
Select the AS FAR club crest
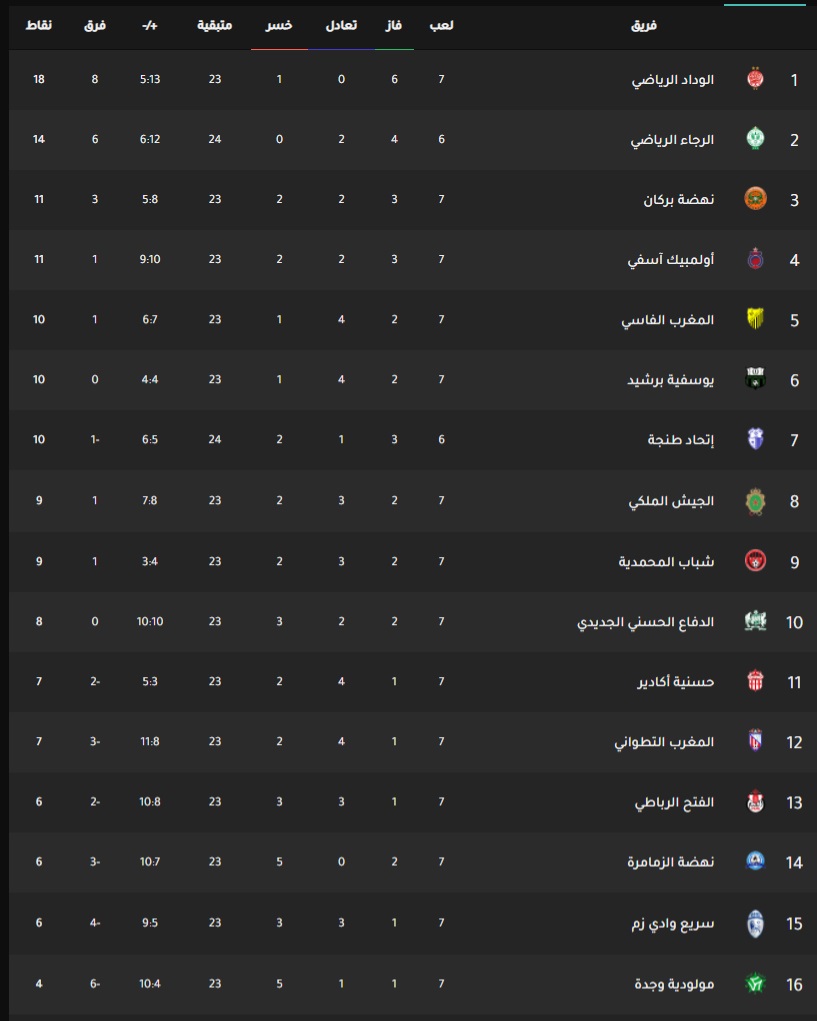(x=755, y=501)
